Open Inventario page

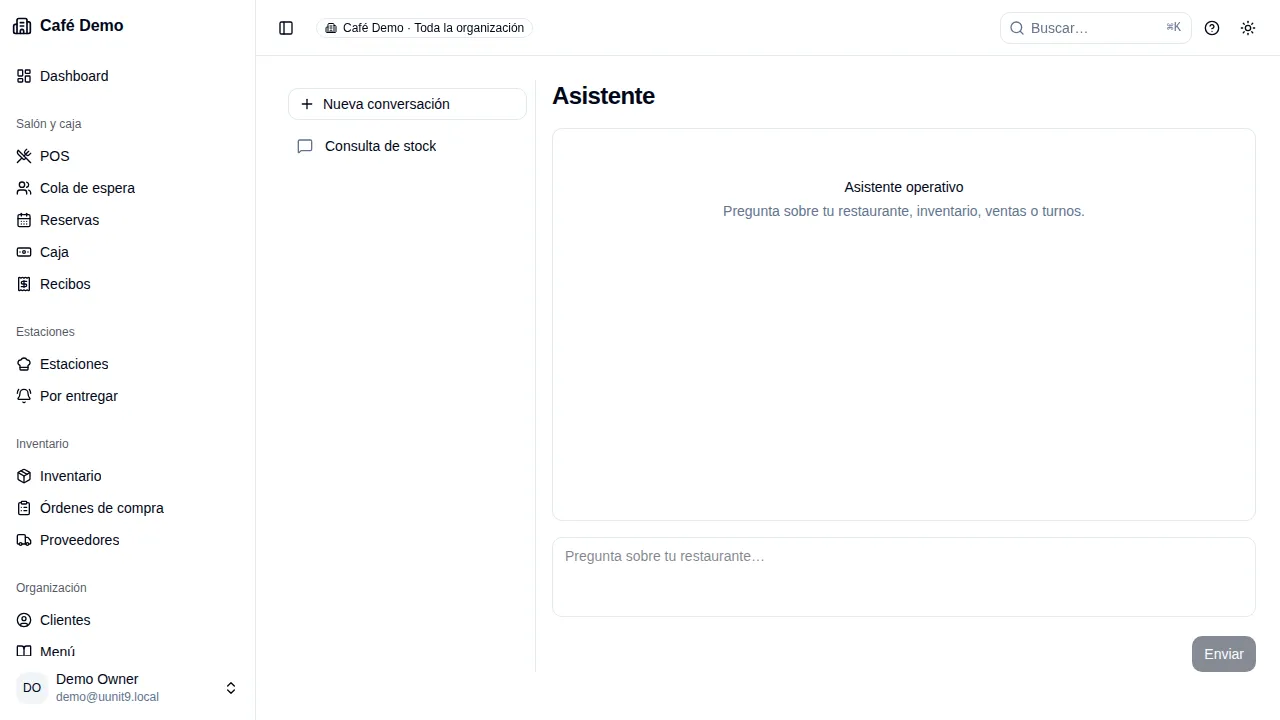click(128, 476)
